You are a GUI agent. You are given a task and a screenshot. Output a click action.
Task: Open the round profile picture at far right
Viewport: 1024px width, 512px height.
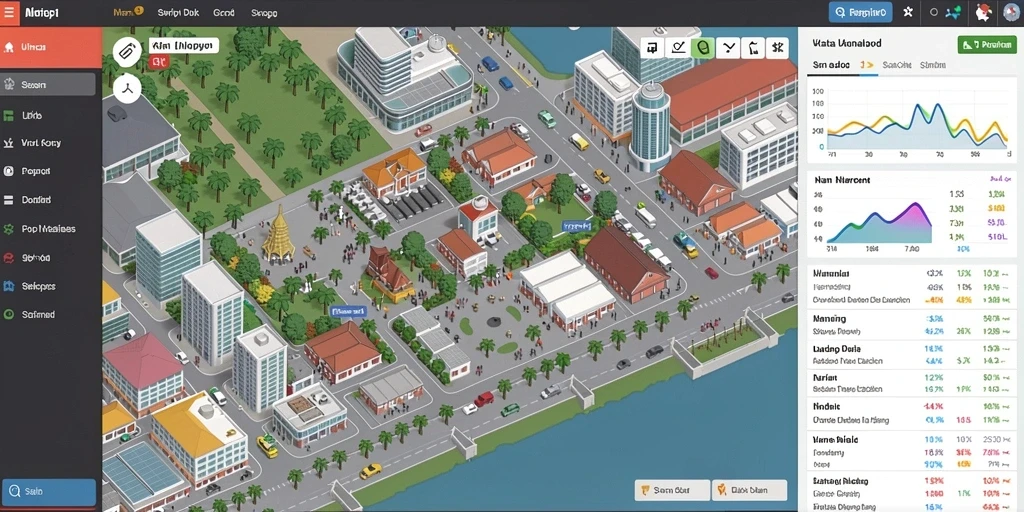(x=1010, y=12)
